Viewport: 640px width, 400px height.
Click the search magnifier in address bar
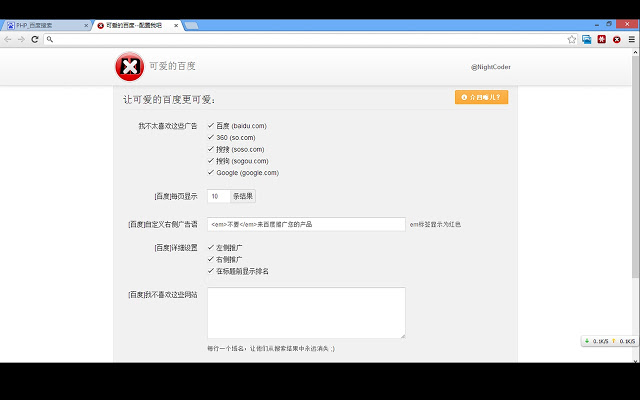pyautogui.click(x=50, y=39)
